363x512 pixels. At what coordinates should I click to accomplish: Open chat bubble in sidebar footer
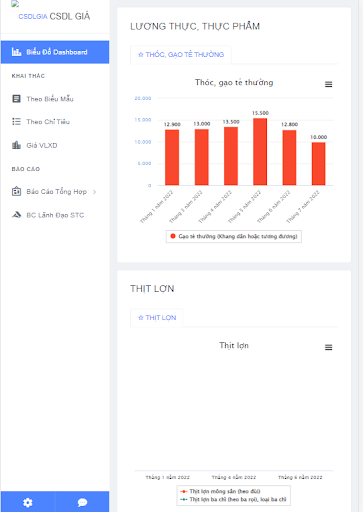[x=82, y=502]
